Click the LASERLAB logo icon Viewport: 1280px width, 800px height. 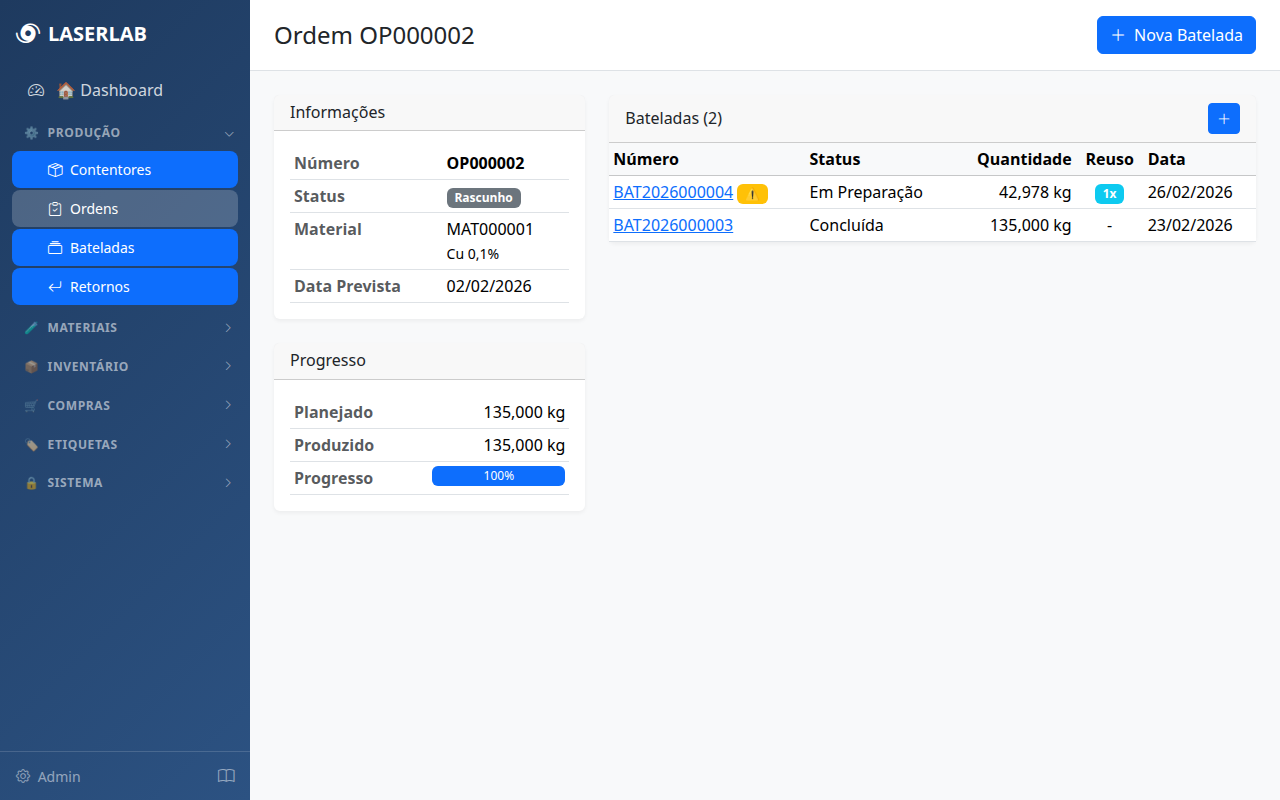point(28,34)
